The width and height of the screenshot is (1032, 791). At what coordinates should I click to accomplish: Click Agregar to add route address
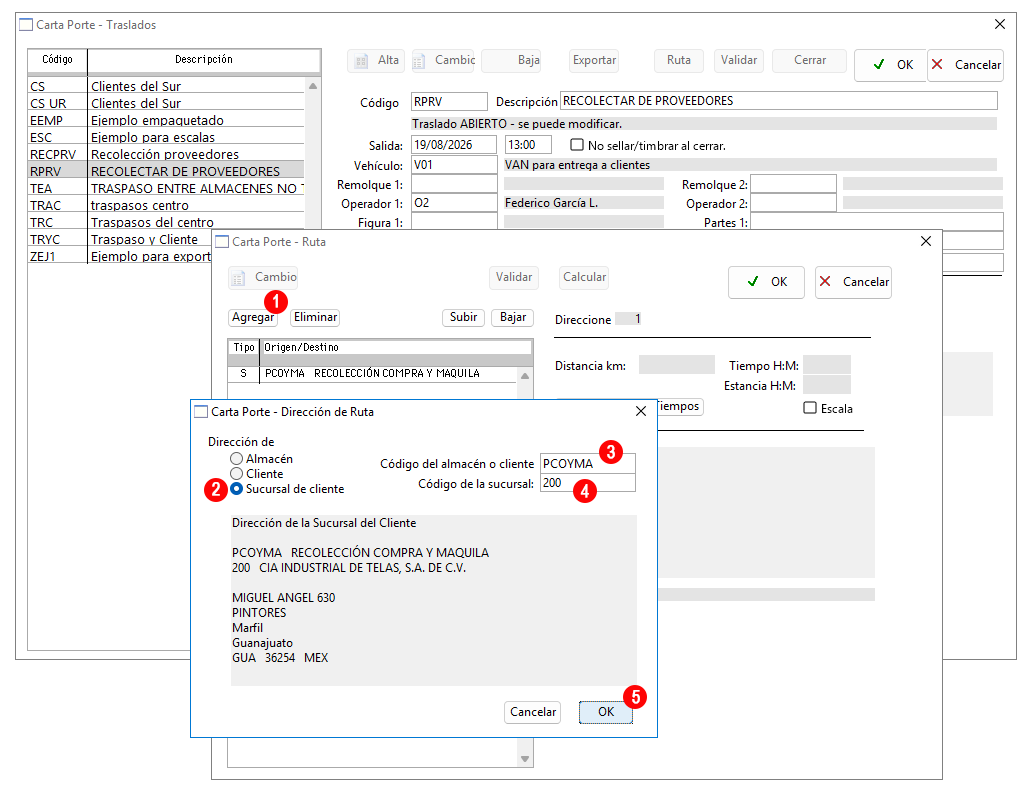click(253, 318)
